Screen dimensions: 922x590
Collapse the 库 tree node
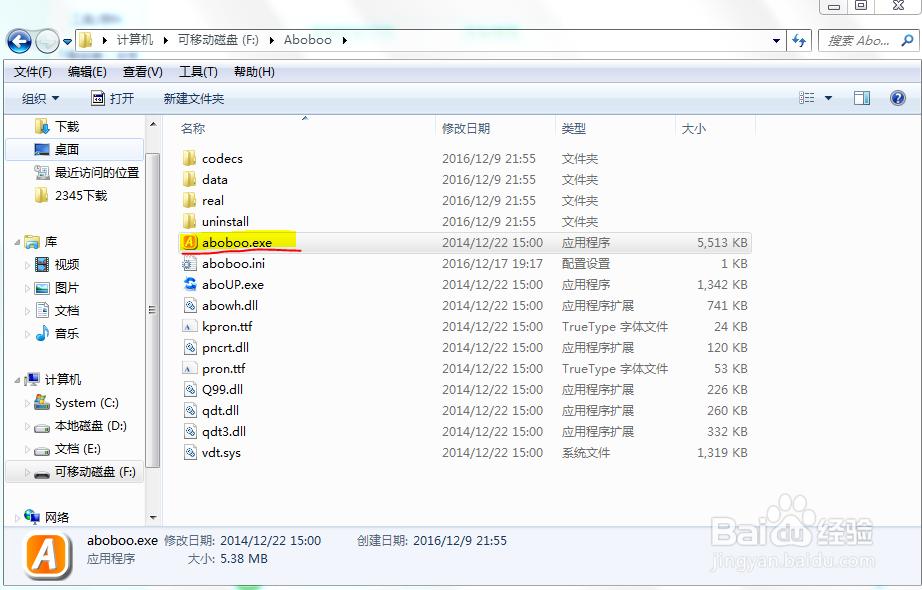tap(17, 242)
